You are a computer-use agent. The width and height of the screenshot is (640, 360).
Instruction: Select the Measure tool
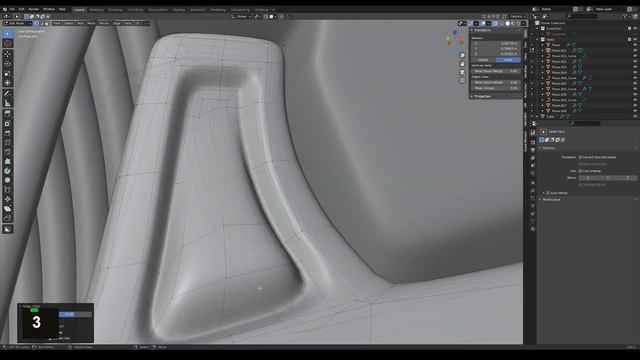(x=7, y=103)
